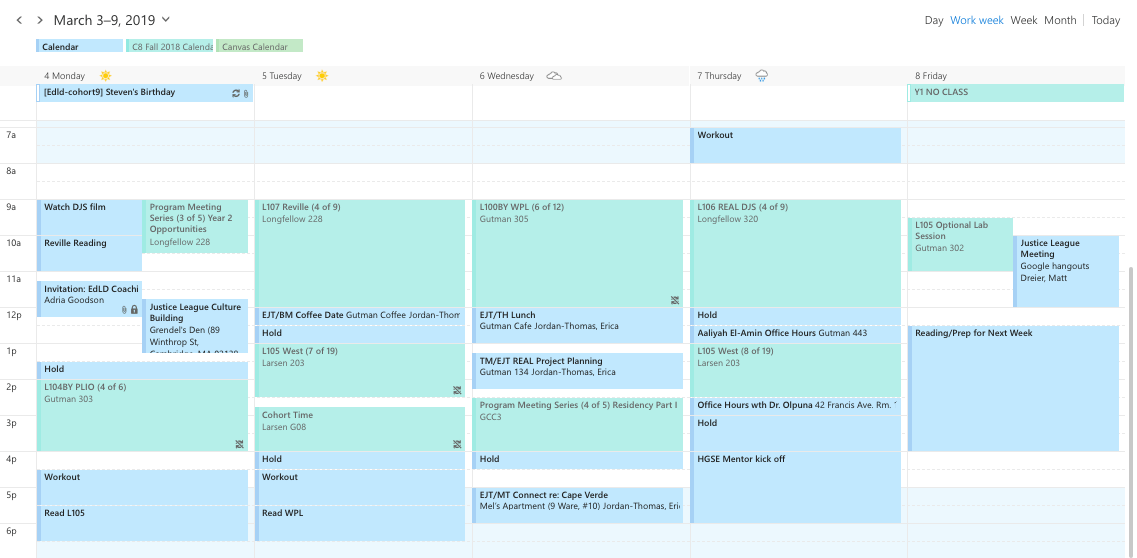The image size is (1137, 558).
Task: Open Aaliyah El-Amin Office Hours event
Action: click(x=795, y=335)
